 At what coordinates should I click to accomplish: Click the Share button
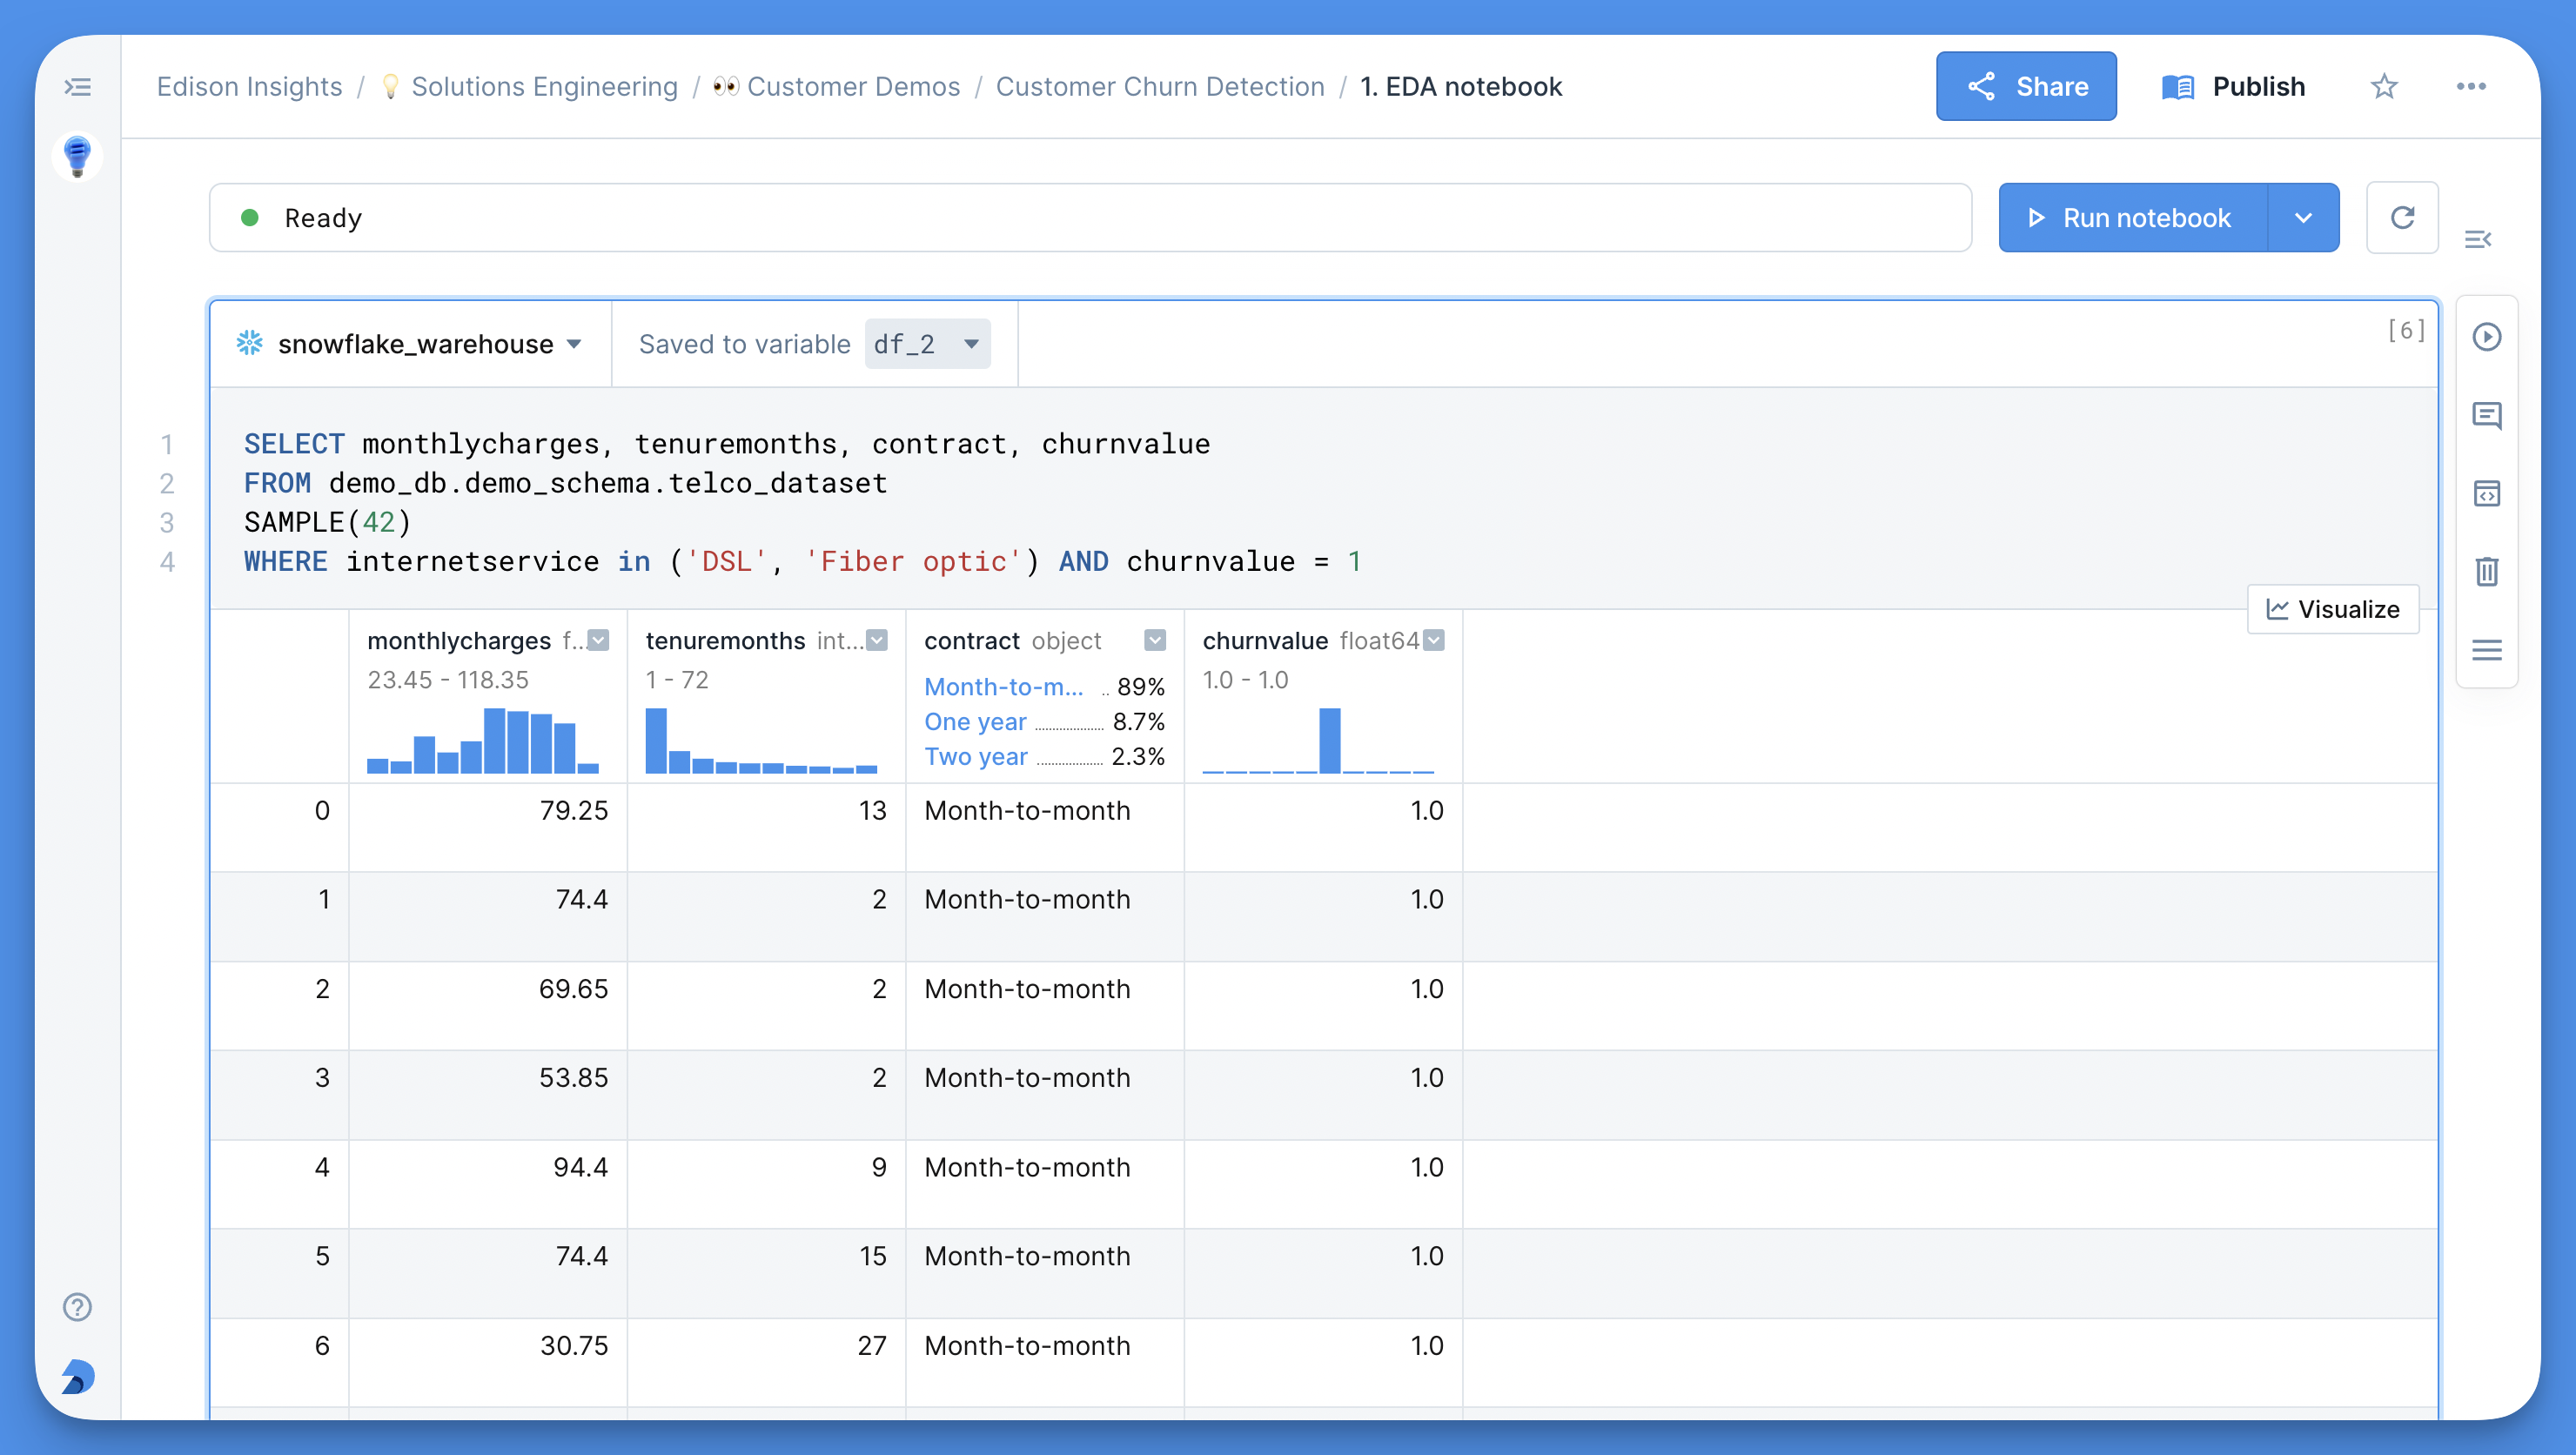point(2026,85)
